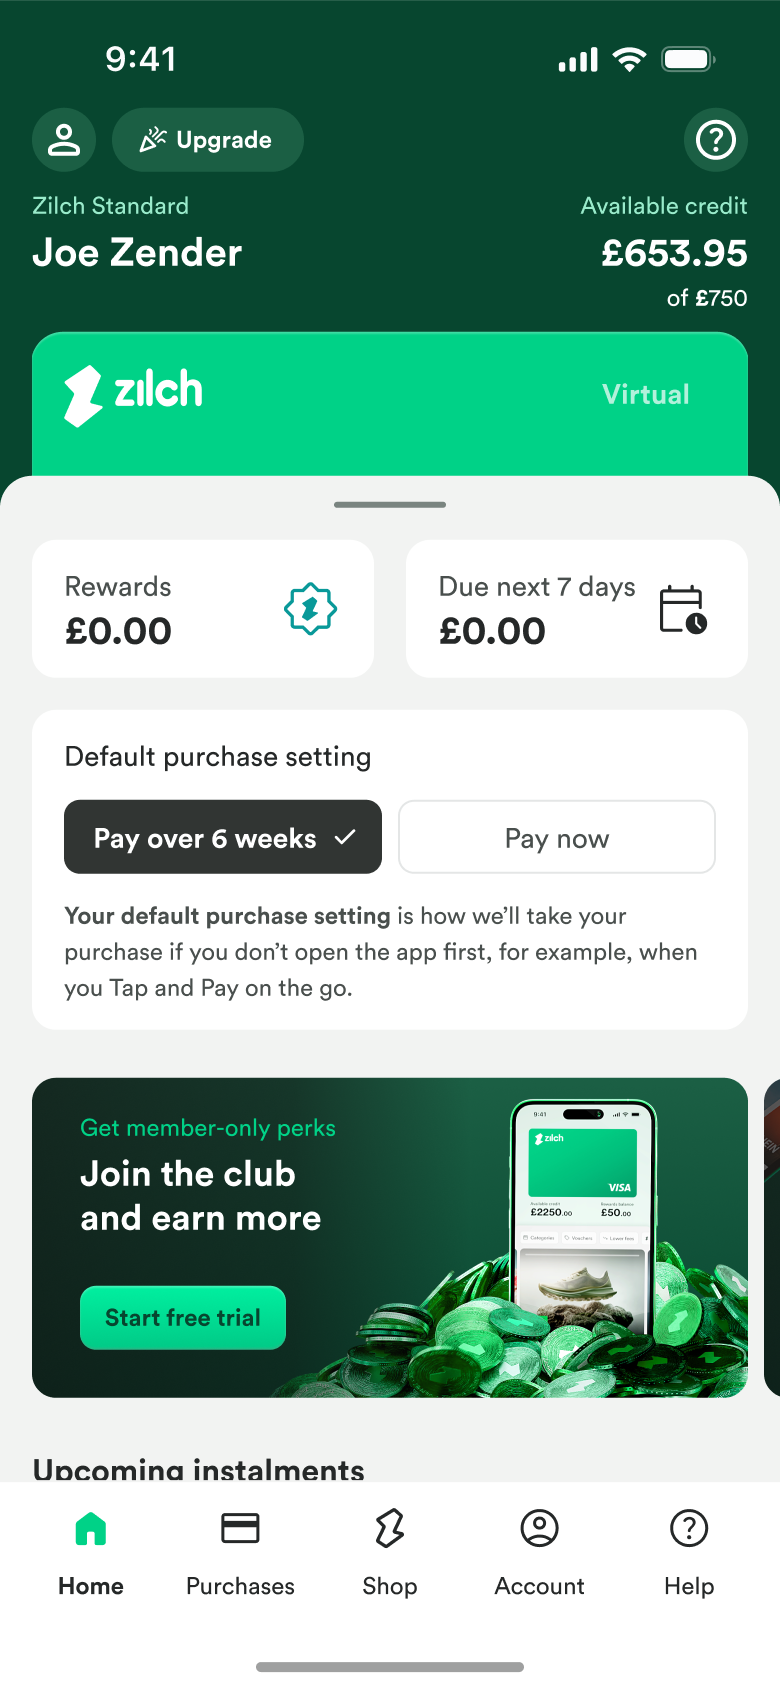
Task: Tap the Upgrade button
Action: pos(208,140)
